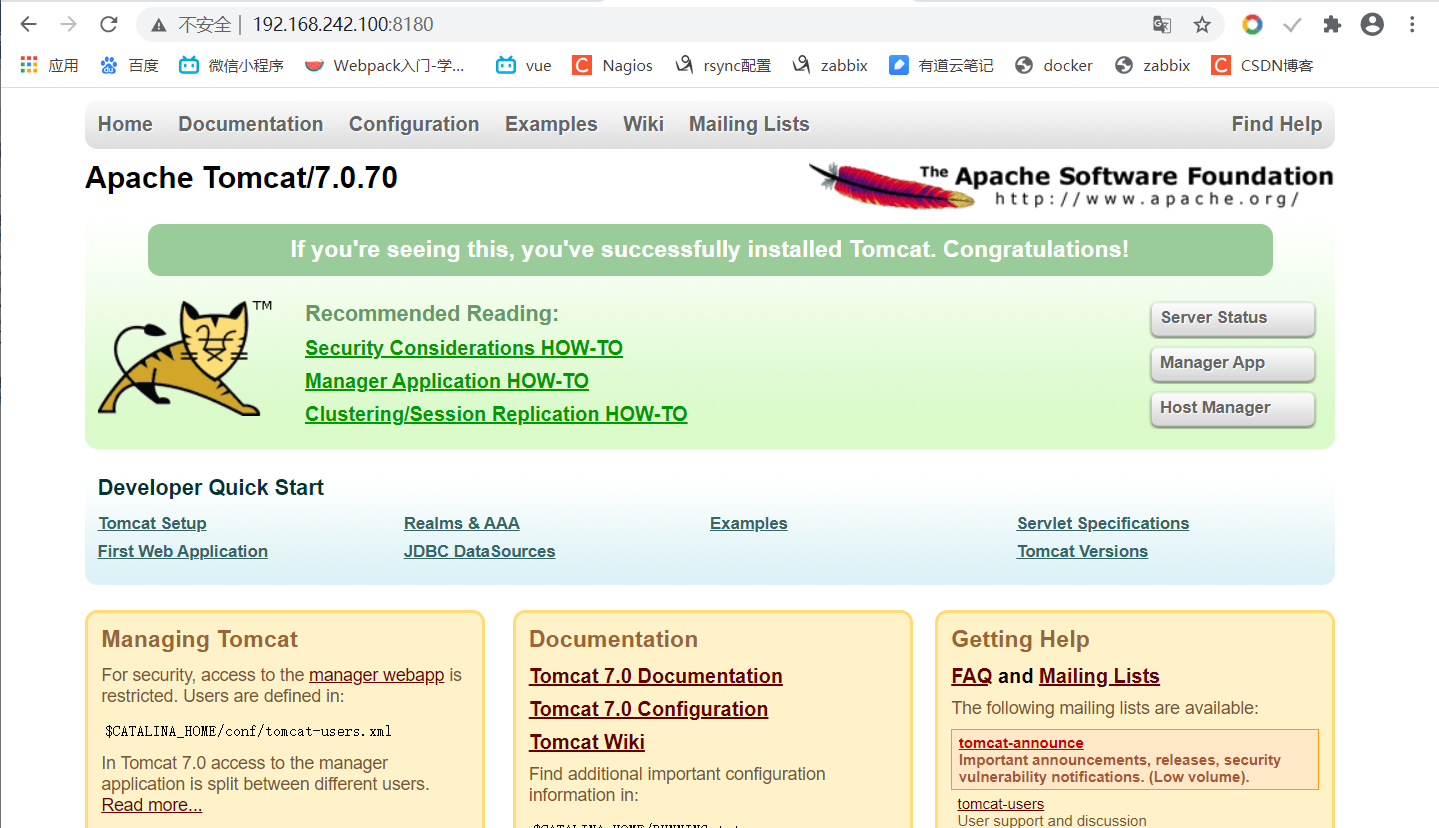Screen dimensions: 1439x828
Task: Open Configuration in the top navigation bar
Action: click(414, 124)
